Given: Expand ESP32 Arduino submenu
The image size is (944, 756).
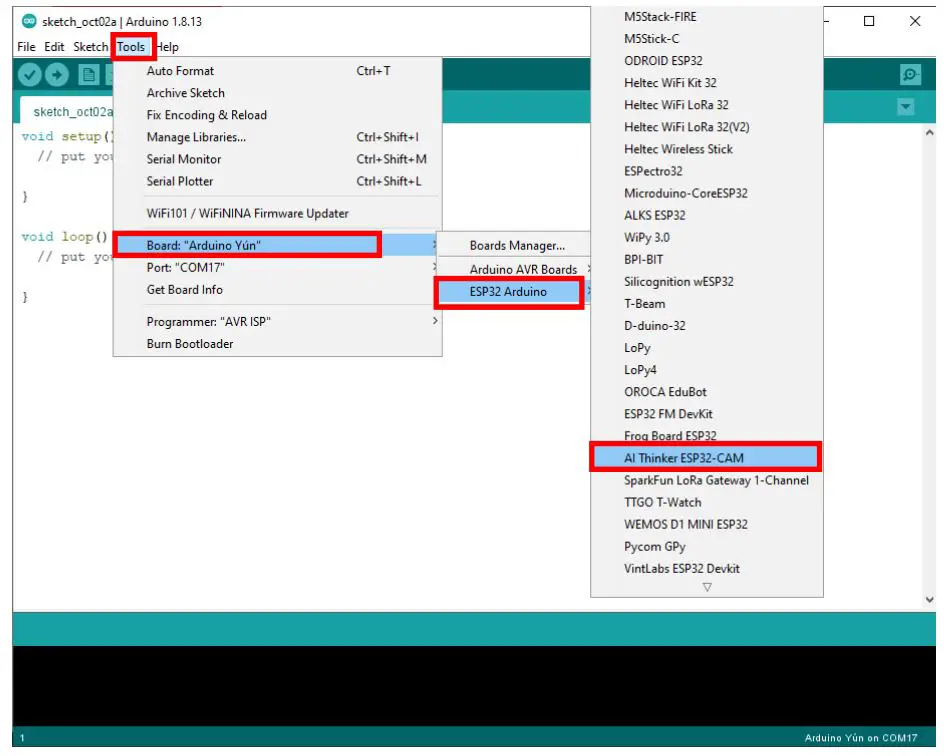Looking at the screenshot, I should point(514,292).
